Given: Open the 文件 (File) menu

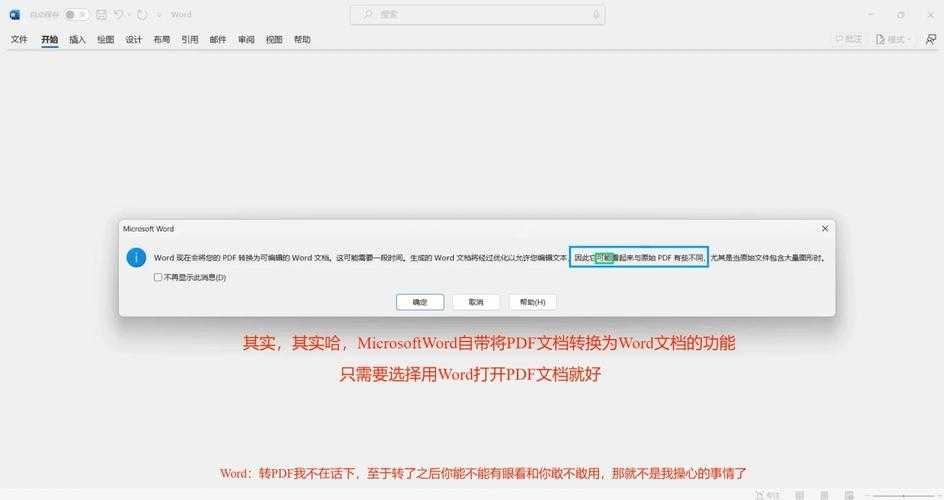Looking at the screenshot, I should click(x=19, y=39).
